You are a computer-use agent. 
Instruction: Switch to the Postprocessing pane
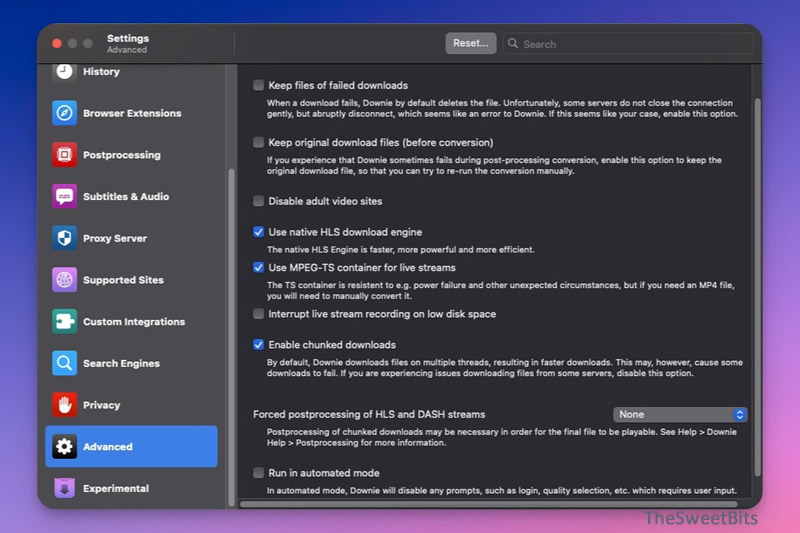(132, 155)
